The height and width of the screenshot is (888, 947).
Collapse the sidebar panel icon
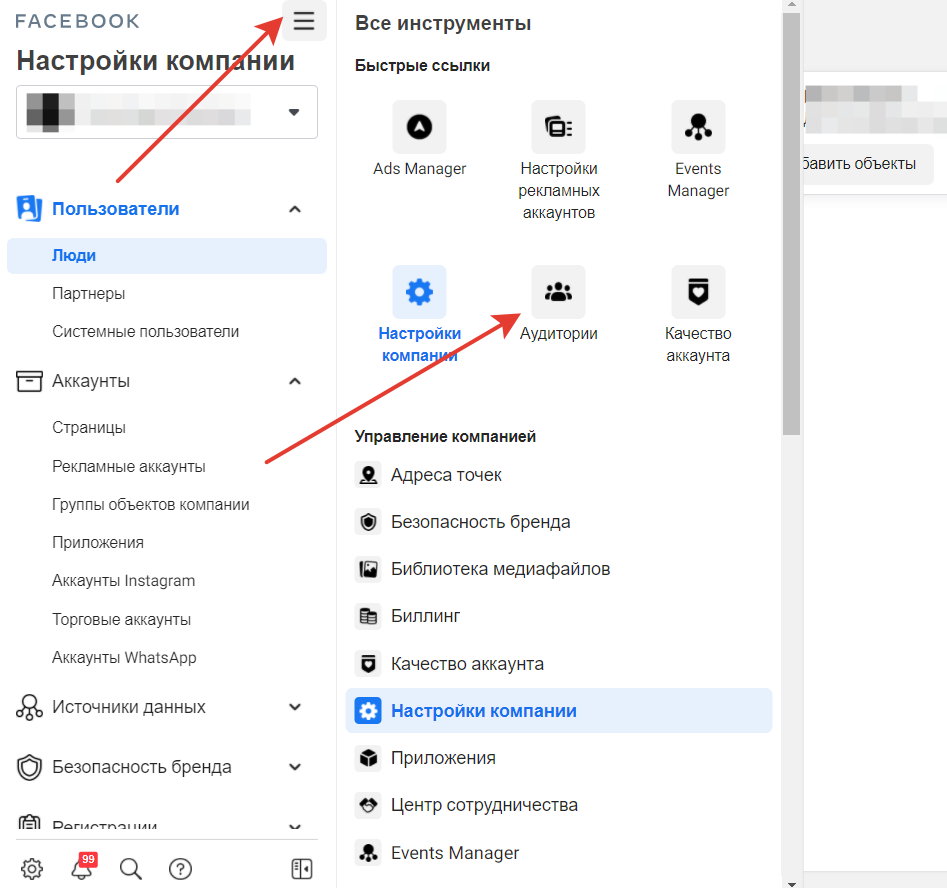301,869
